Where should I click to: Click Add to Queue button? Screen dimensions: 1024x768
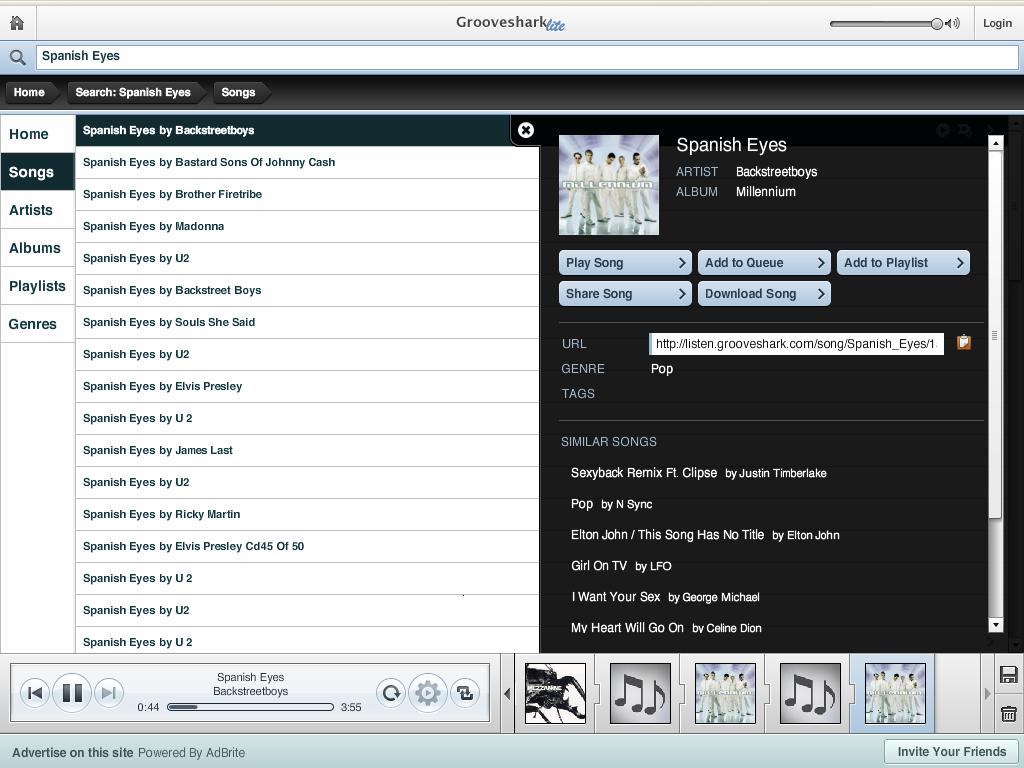point(764,263)
